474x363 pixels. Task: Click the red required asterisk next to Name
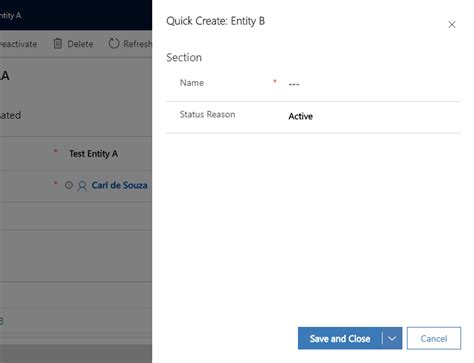pyautogui.click(x=275, y=81)
